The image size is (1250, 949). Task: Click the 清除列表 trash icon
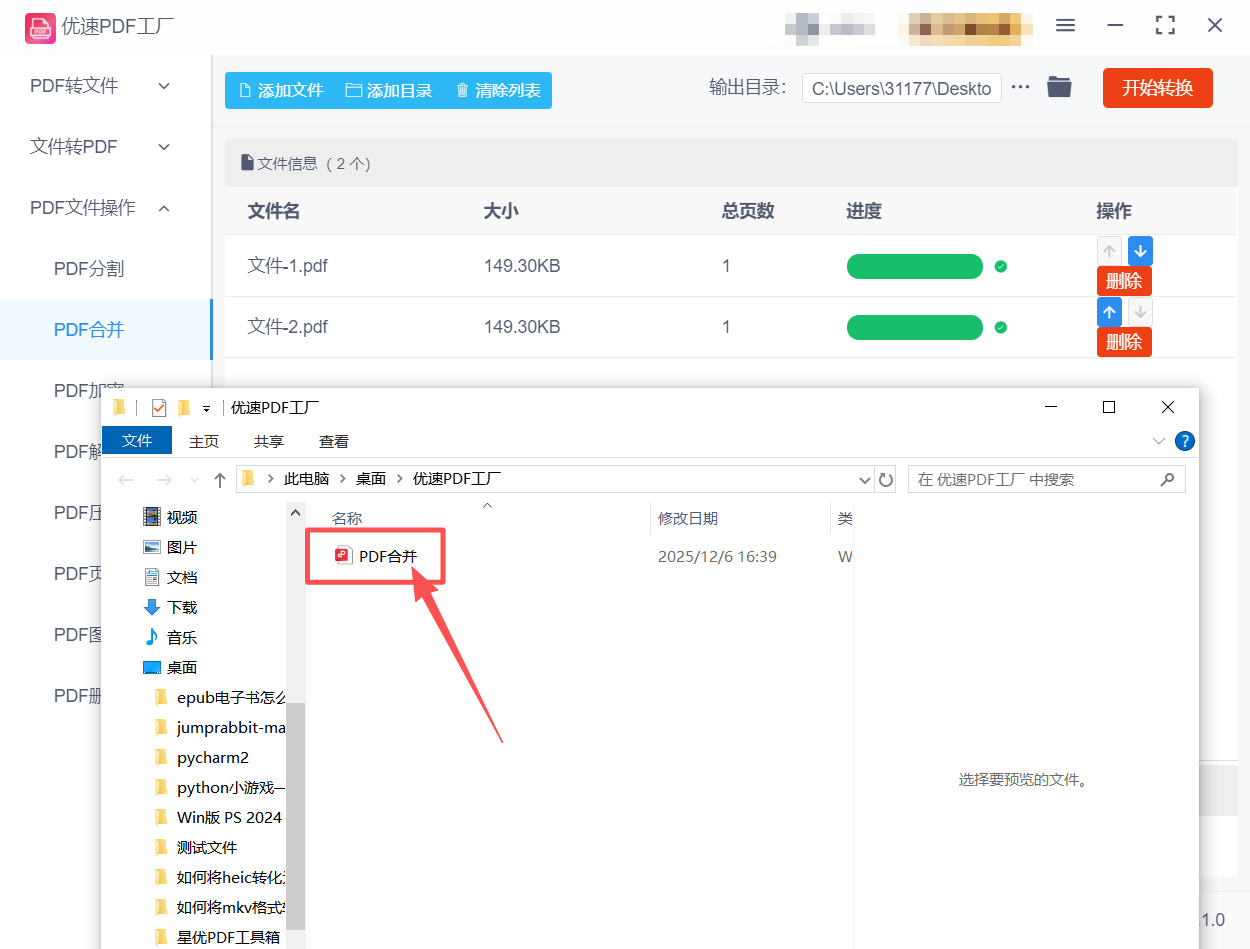click(461, 89)
